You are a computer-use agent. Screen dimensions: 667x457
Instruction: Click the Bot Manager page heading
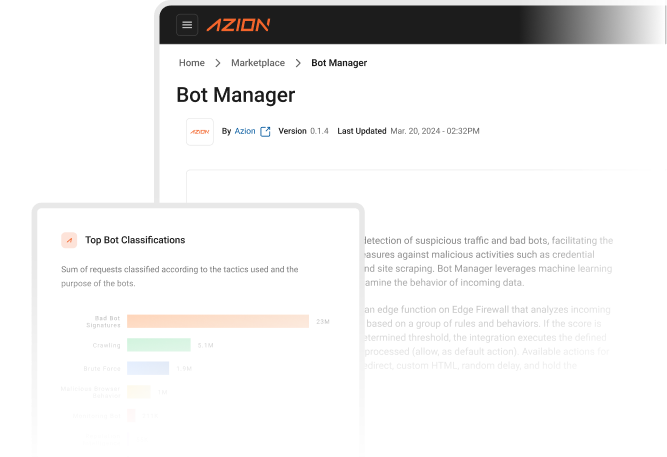pos(235,95)
